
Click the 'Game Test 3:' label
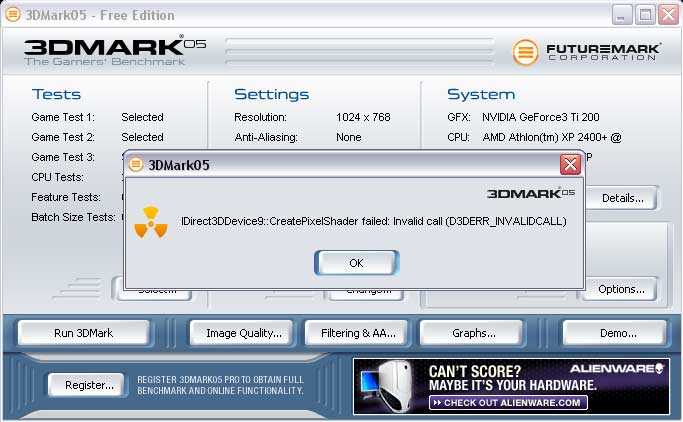coord(63,157)
